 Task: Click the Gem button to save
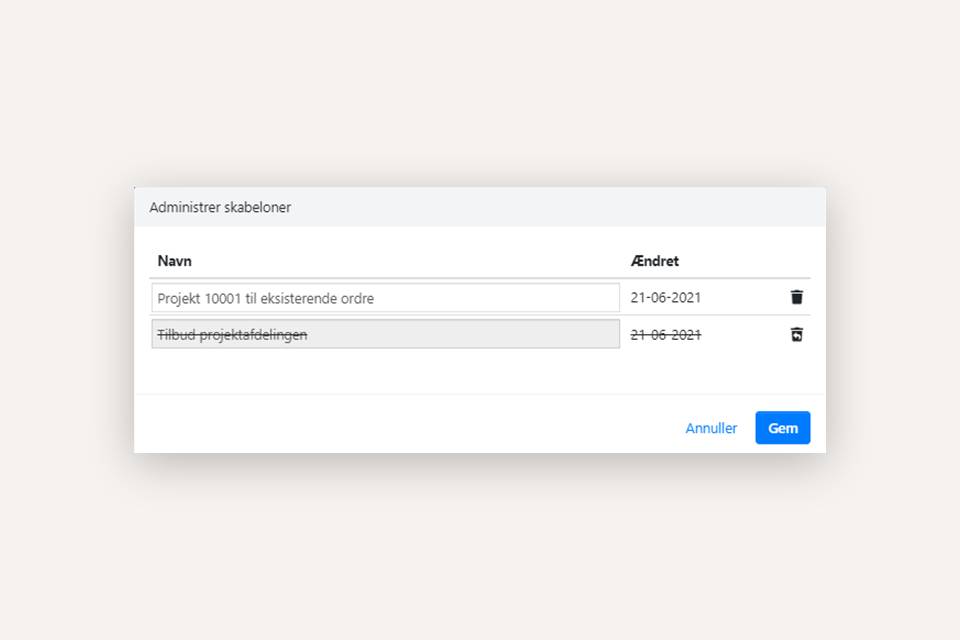(782, 428)
